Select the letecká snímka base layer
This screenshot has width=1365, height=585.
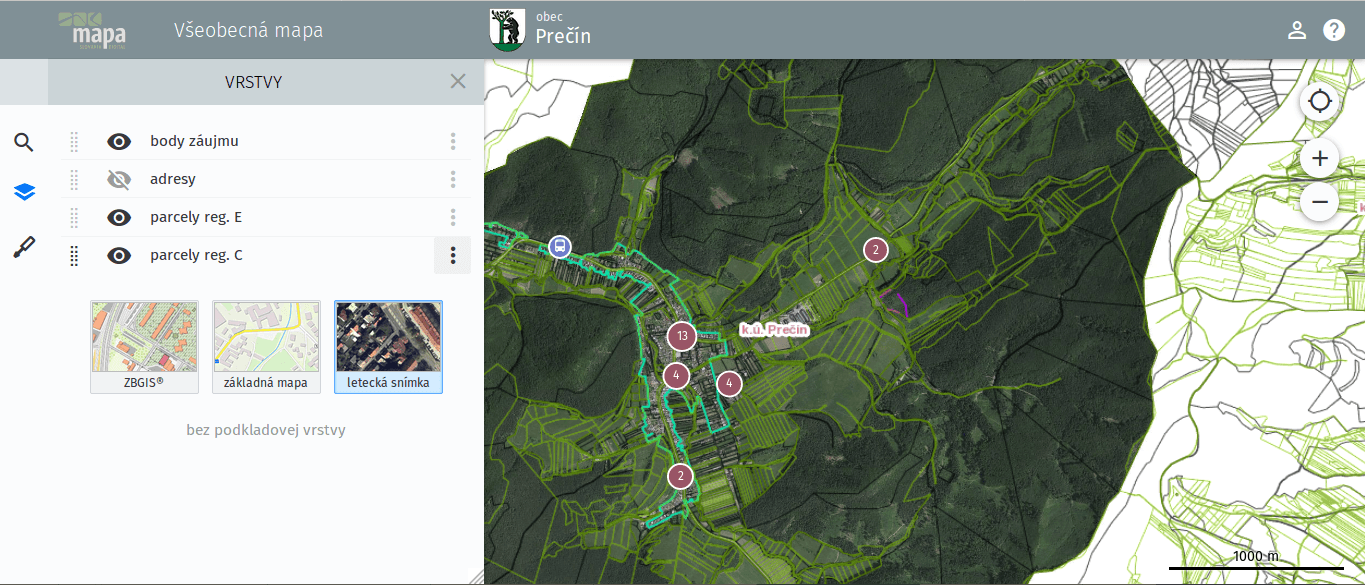click(x=388, y=347)
